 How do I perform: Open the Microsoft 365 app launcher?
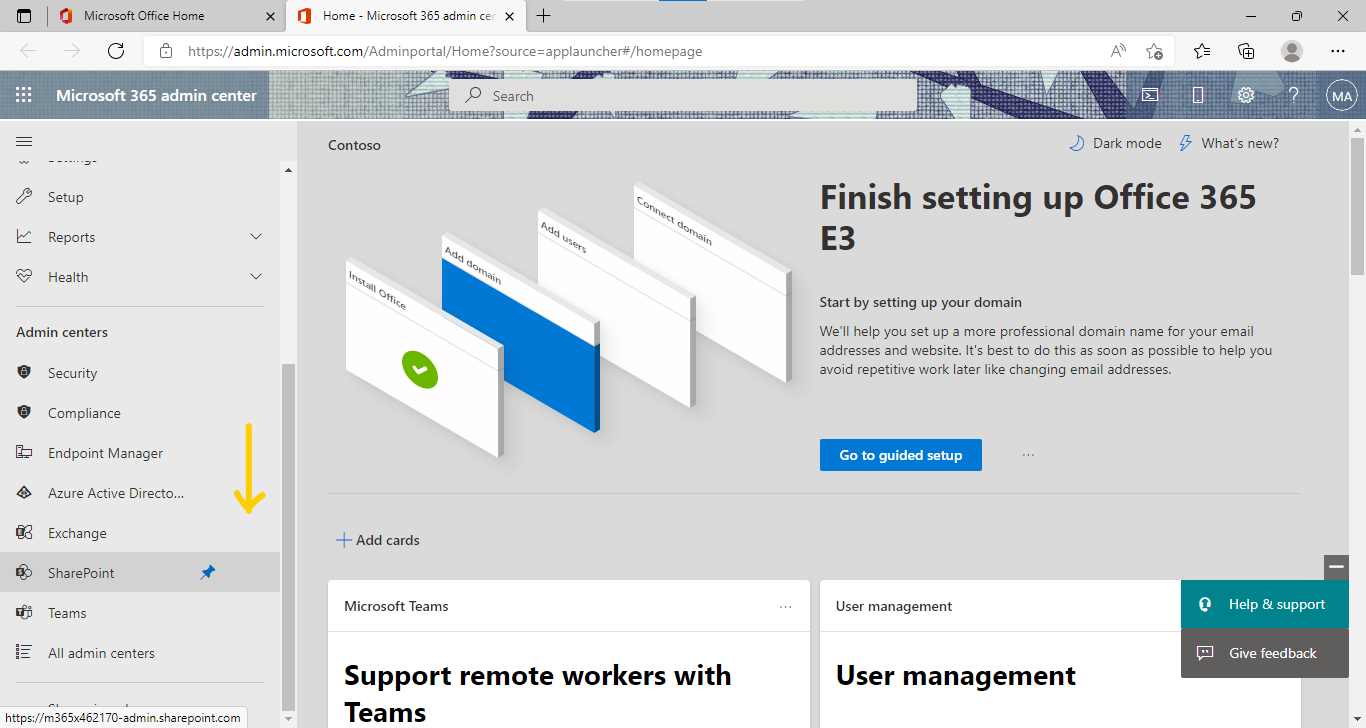tap(24, 95)
